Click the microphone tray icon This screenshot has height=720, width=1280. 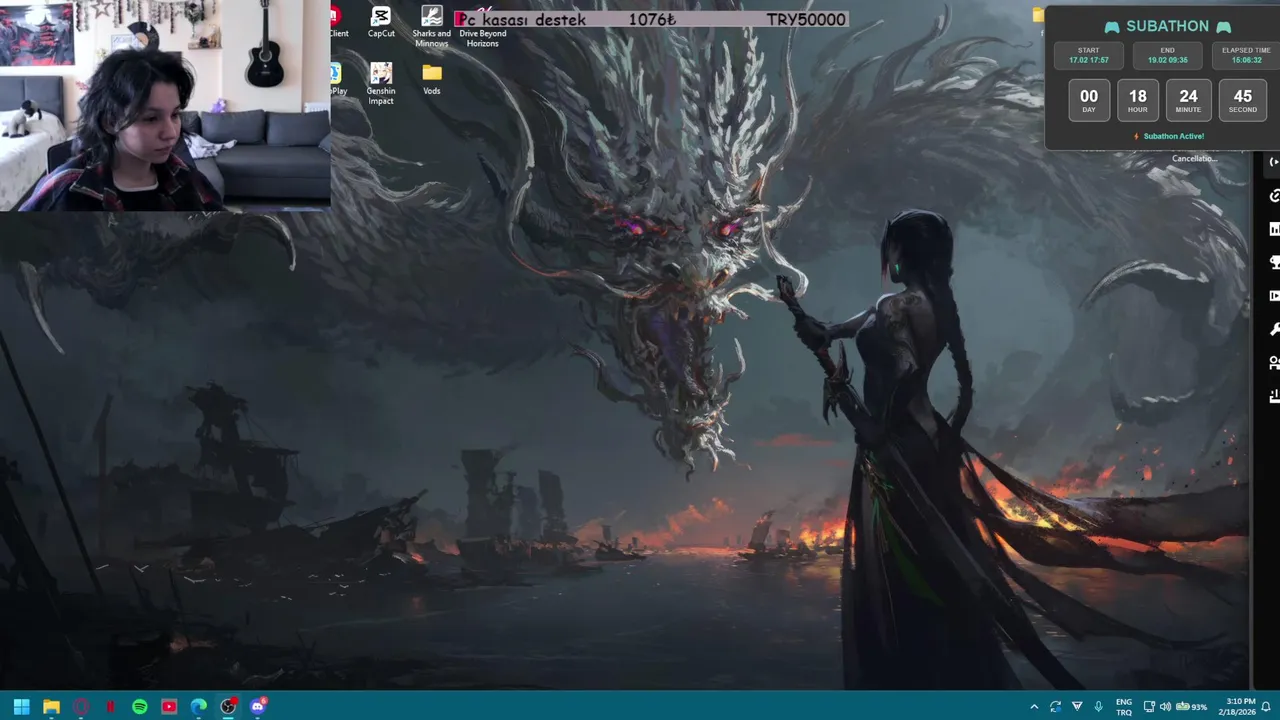tap(1099, 706)
